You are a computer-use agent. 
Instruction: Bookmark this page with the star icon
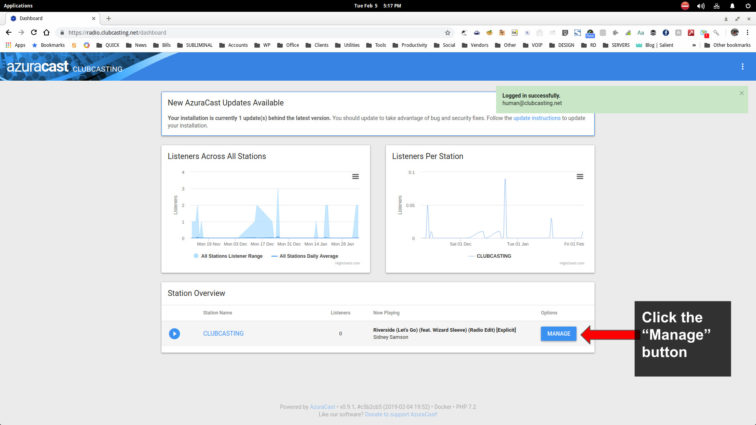click(x=447, y=33)
